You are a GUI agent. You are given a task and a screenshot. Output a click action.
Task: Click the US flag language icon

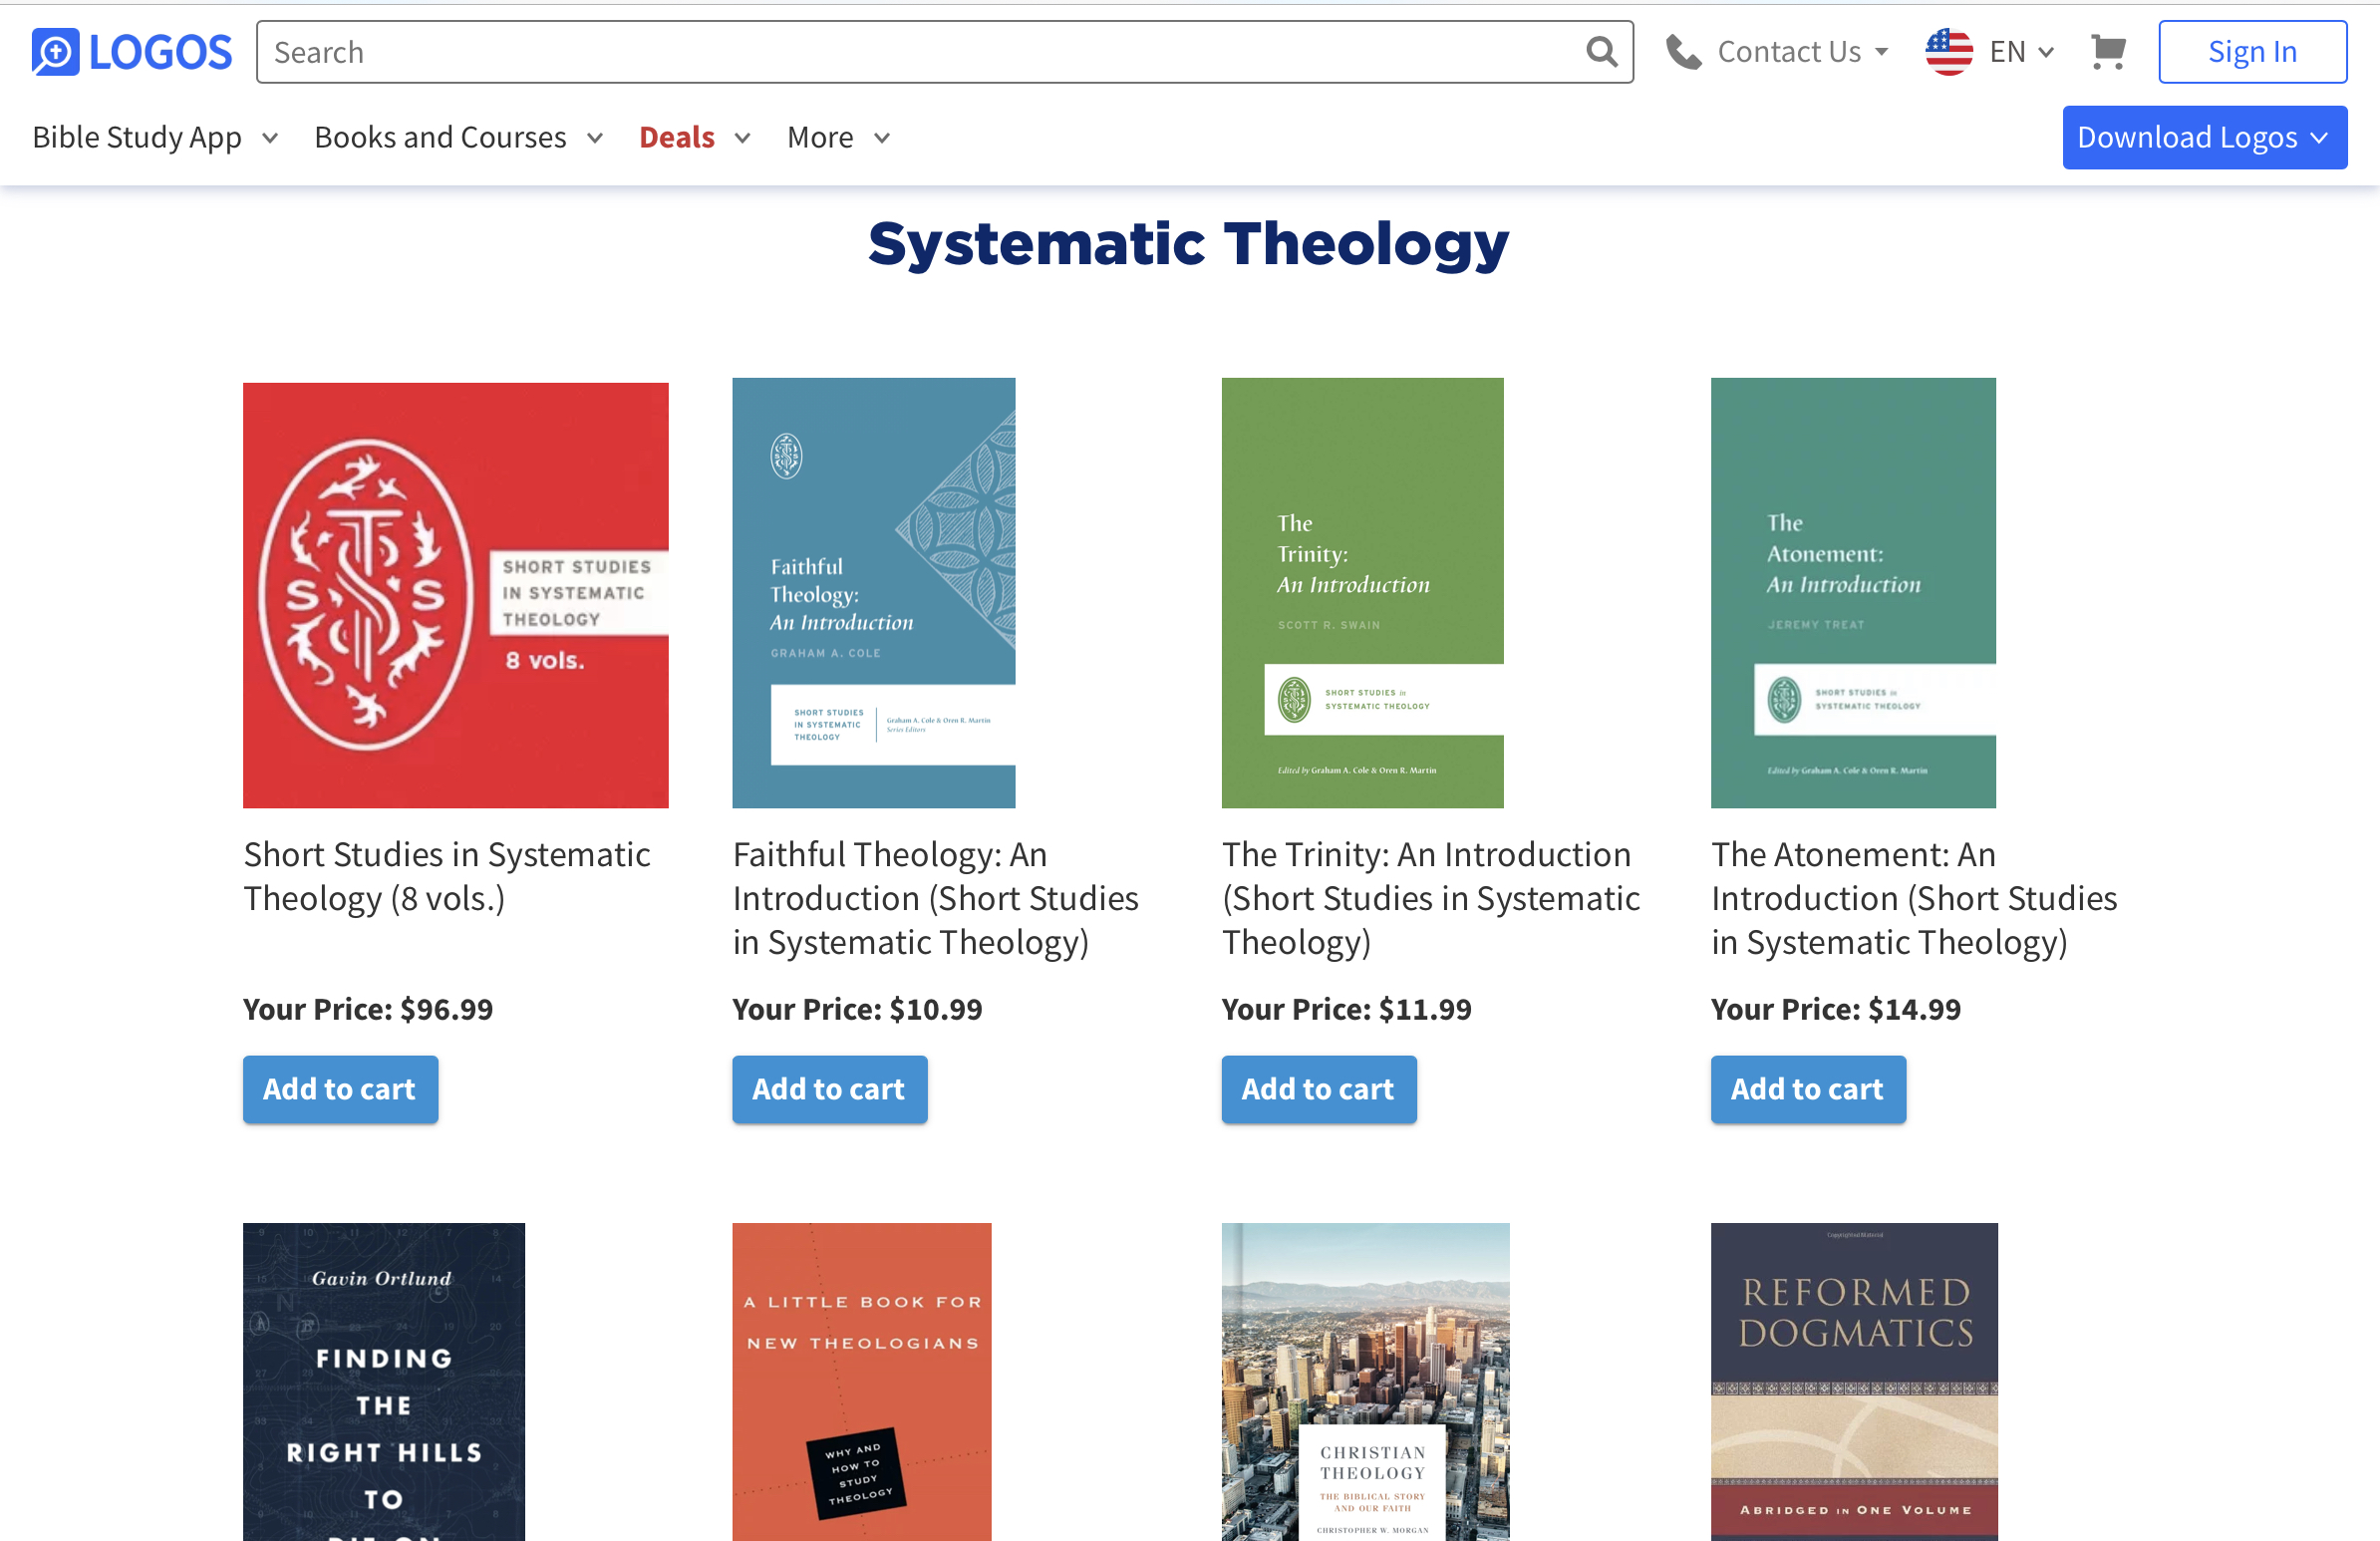(1948, 52)
